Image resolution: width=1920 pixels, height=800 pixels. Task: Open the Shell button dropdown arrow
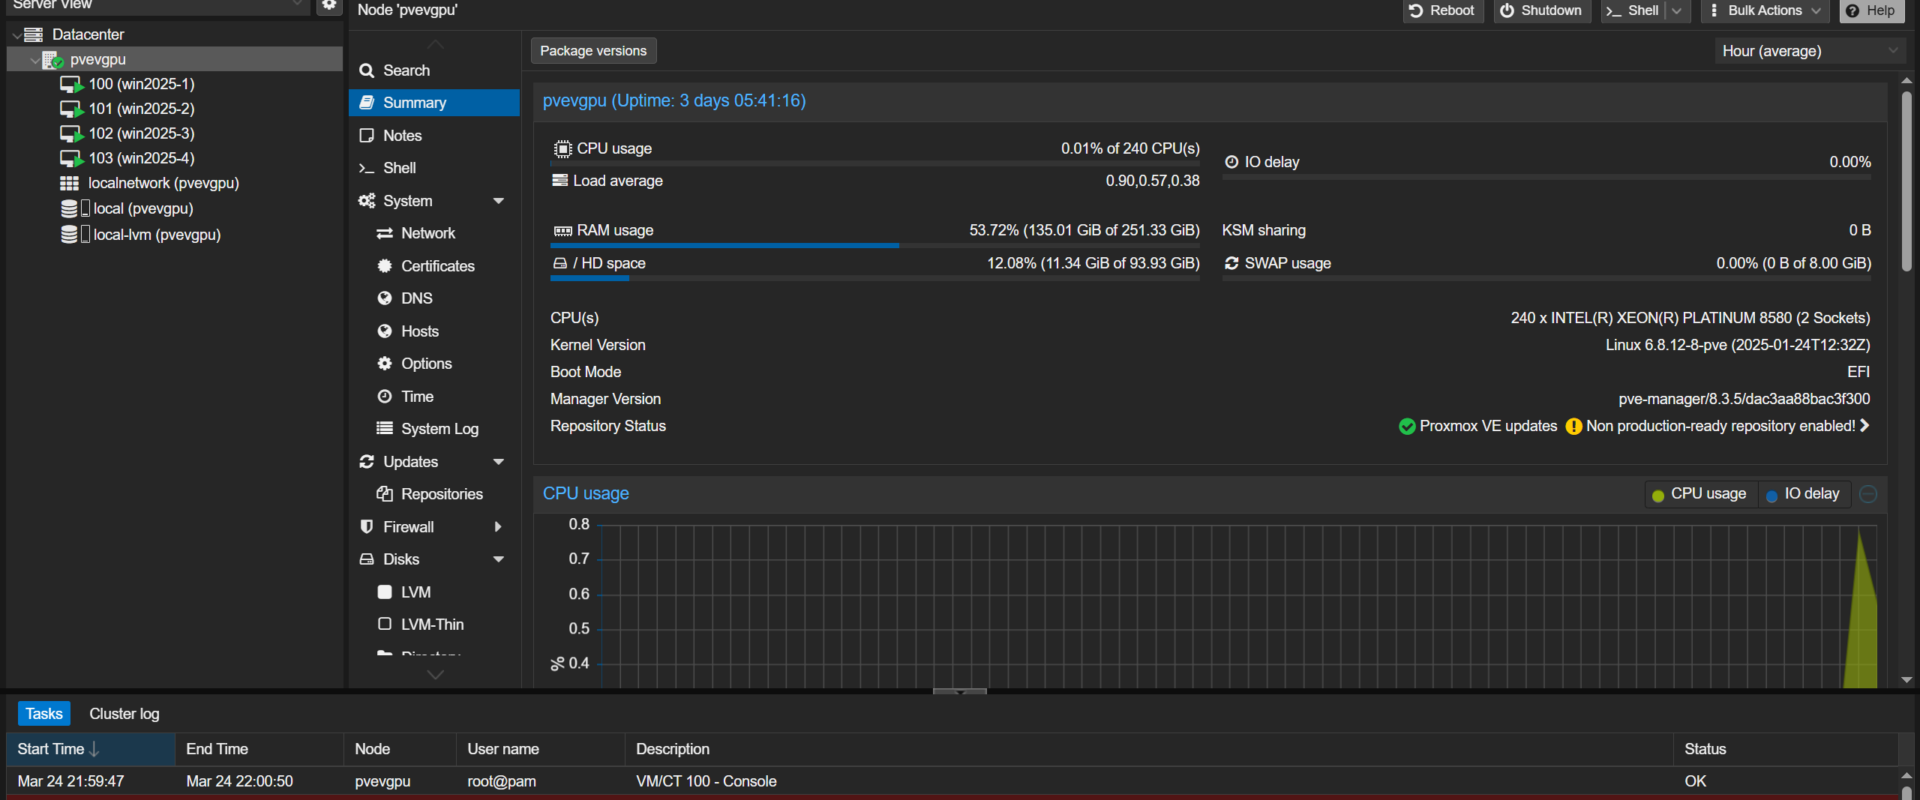pos(1677,11)
